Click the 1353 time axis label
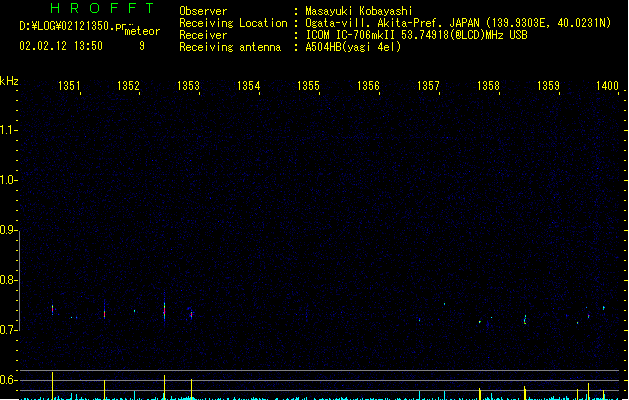 [x=188, y=85]
